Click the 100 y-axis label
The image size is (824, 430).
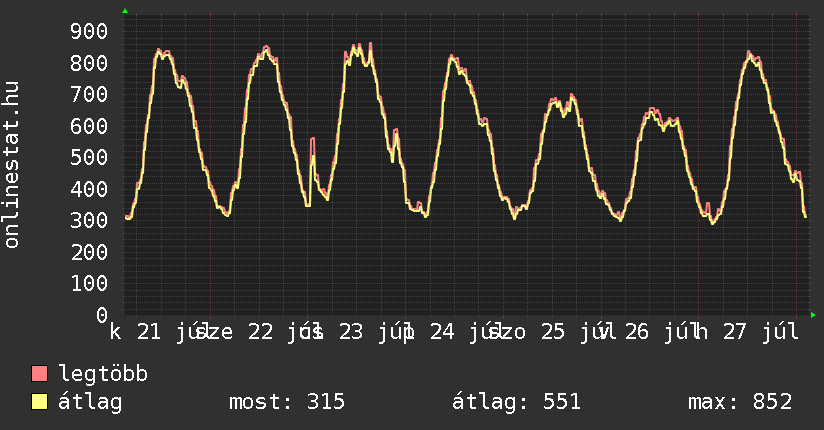(x=89, y=284)
